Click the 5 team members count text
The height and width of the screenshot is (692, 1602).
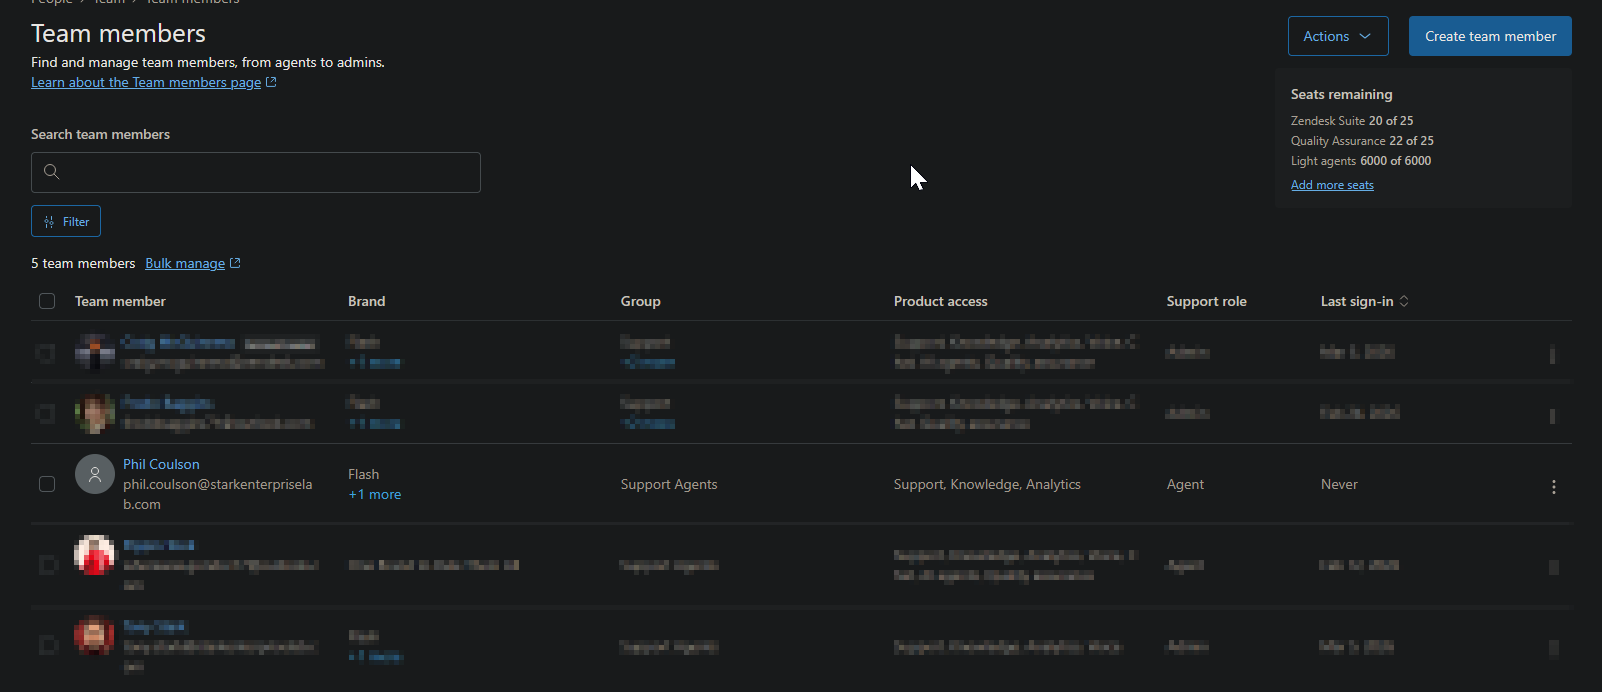pos(83,263)
